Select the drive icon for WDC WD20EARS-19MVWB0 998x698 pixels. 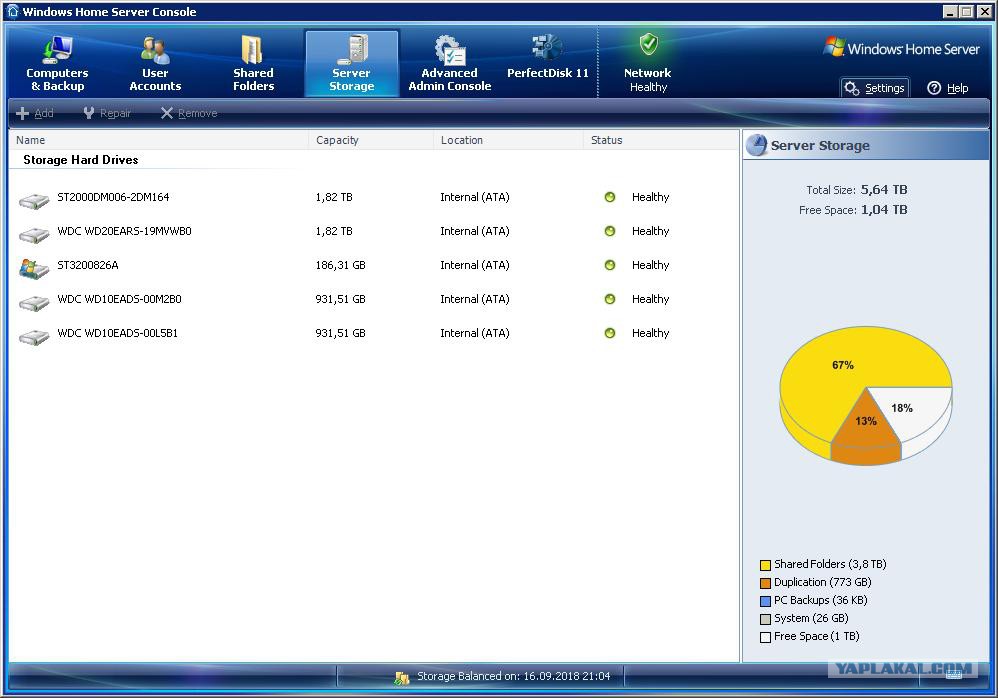click(34, 235)
